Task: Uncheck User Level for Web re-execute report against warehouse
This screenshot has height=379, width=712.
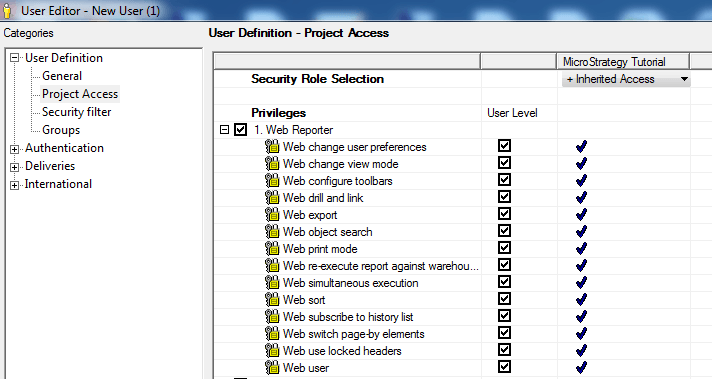Action: click(x=504, y=265)
